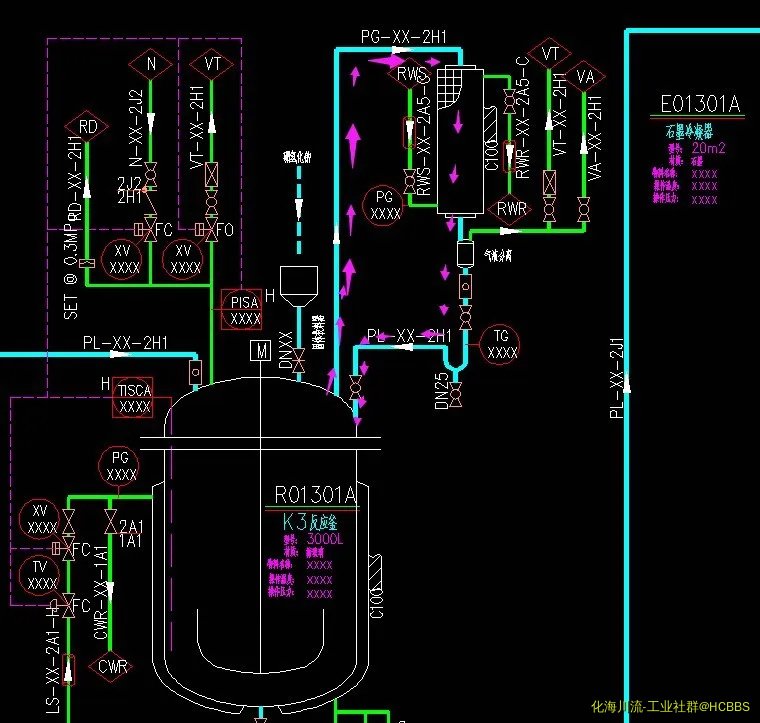Select the VA diamond connector
The width and height of the screenshot is (760, 723).
(x=585, y=77)
